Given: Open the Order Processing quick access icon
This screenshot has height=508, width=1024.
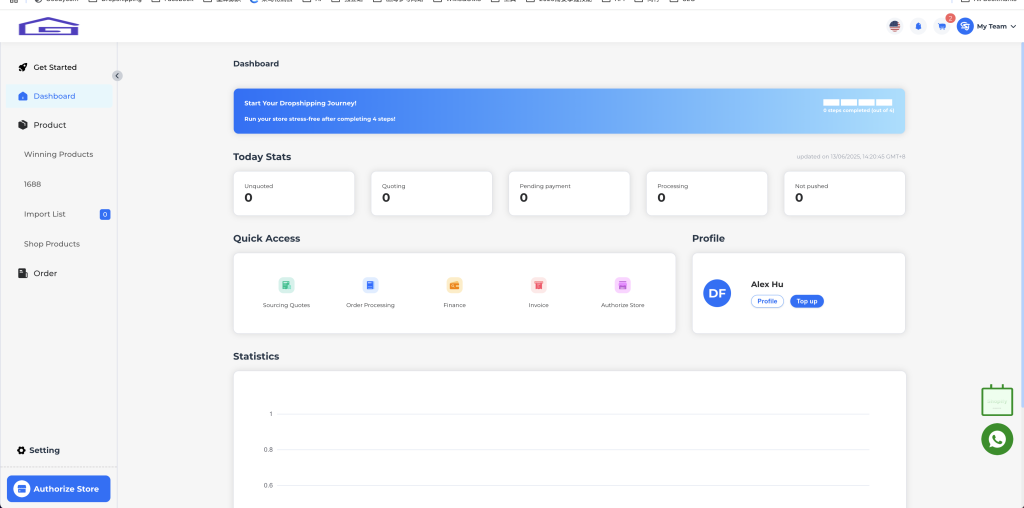Looking at the screenshot, I should pyautogui.click(x=370, y=285).
